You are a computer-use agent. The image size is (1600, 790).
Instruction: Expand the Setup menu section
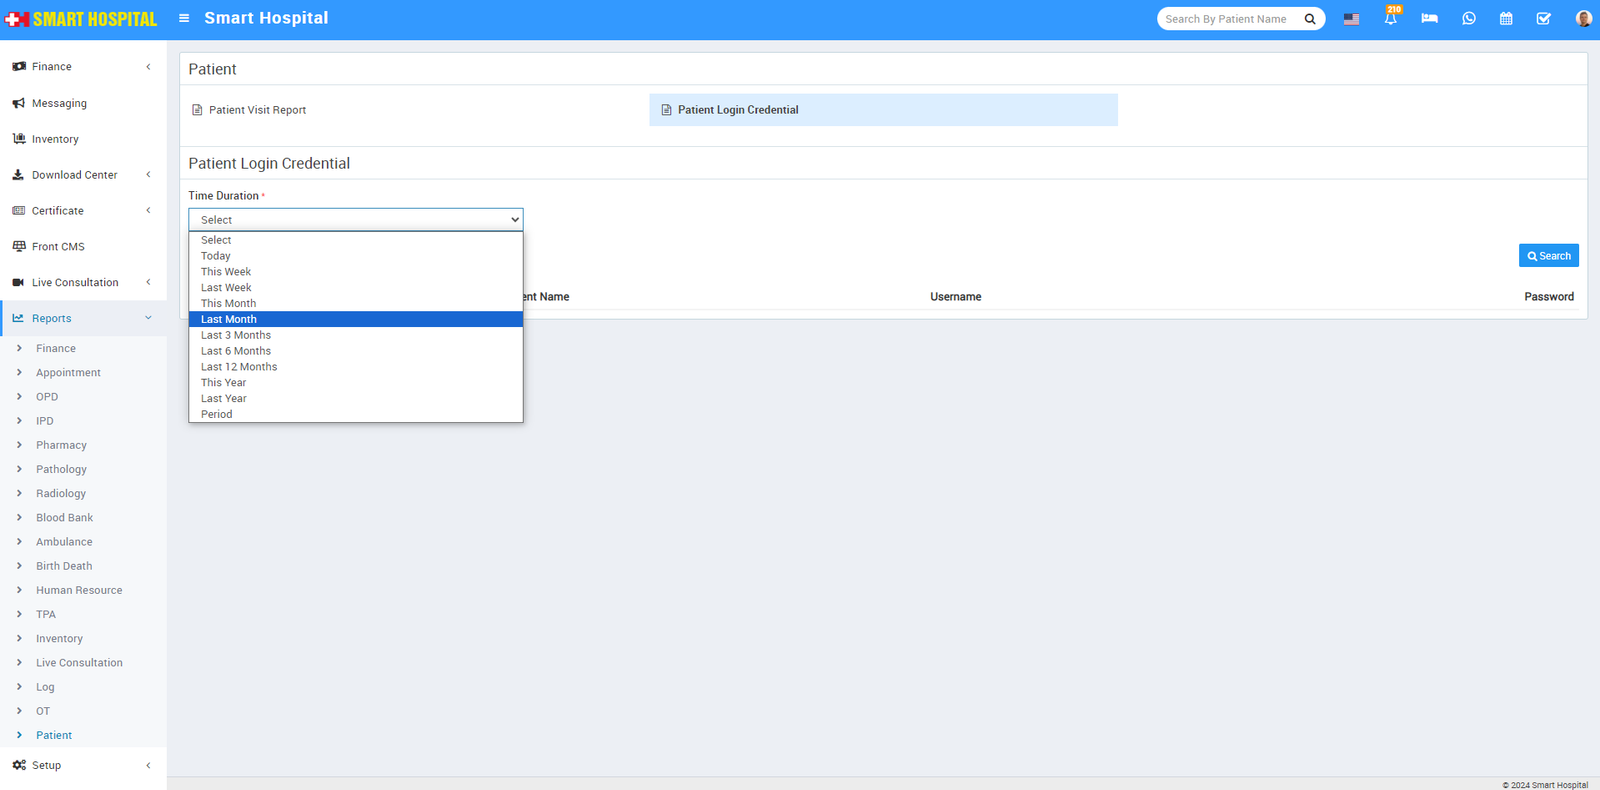(47, 765)
